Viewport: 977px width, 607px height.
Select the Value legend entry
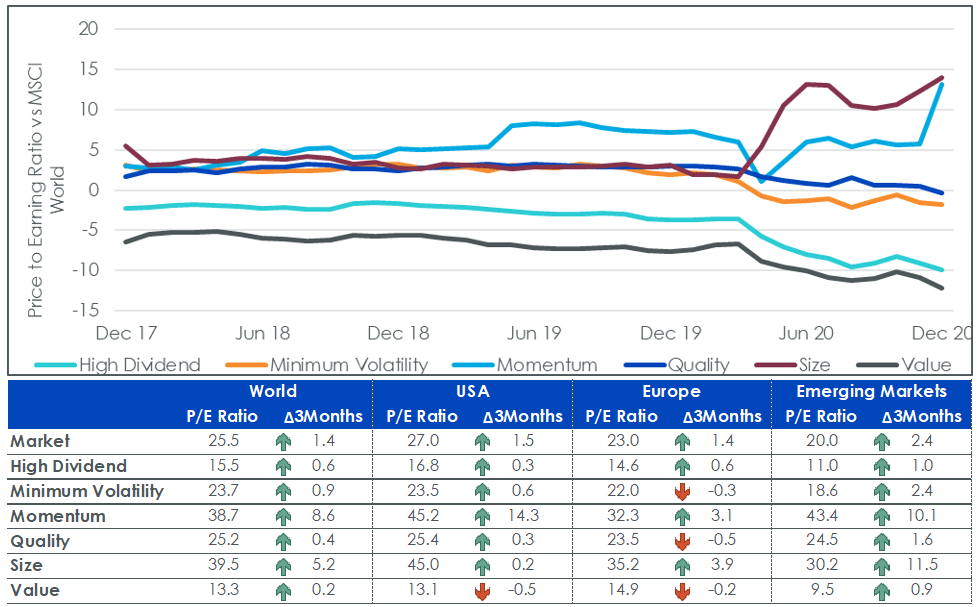point(904,365)
